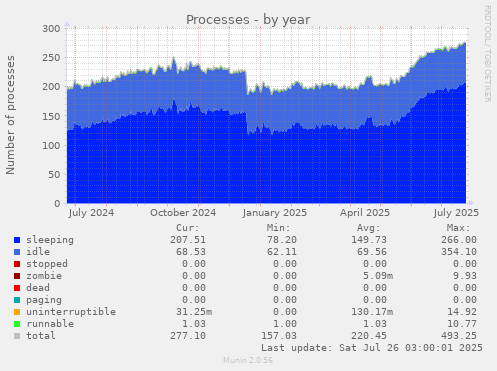The width and height of the screenshot is (497, 371).
Task: Click the stopped legend color swatch
Action: (17, 264)
